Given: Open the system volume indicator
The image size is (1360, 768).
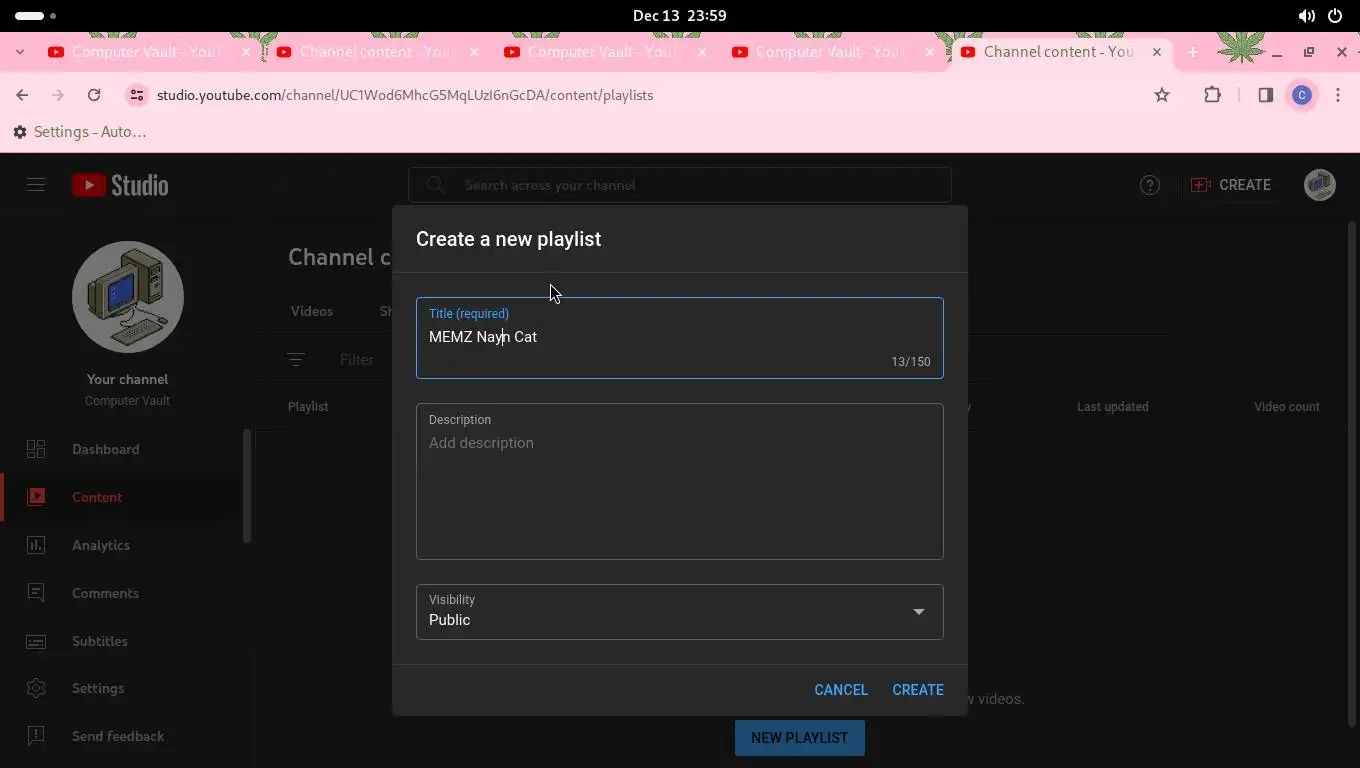Looking at the screenshot, I should click(1306, 16).
